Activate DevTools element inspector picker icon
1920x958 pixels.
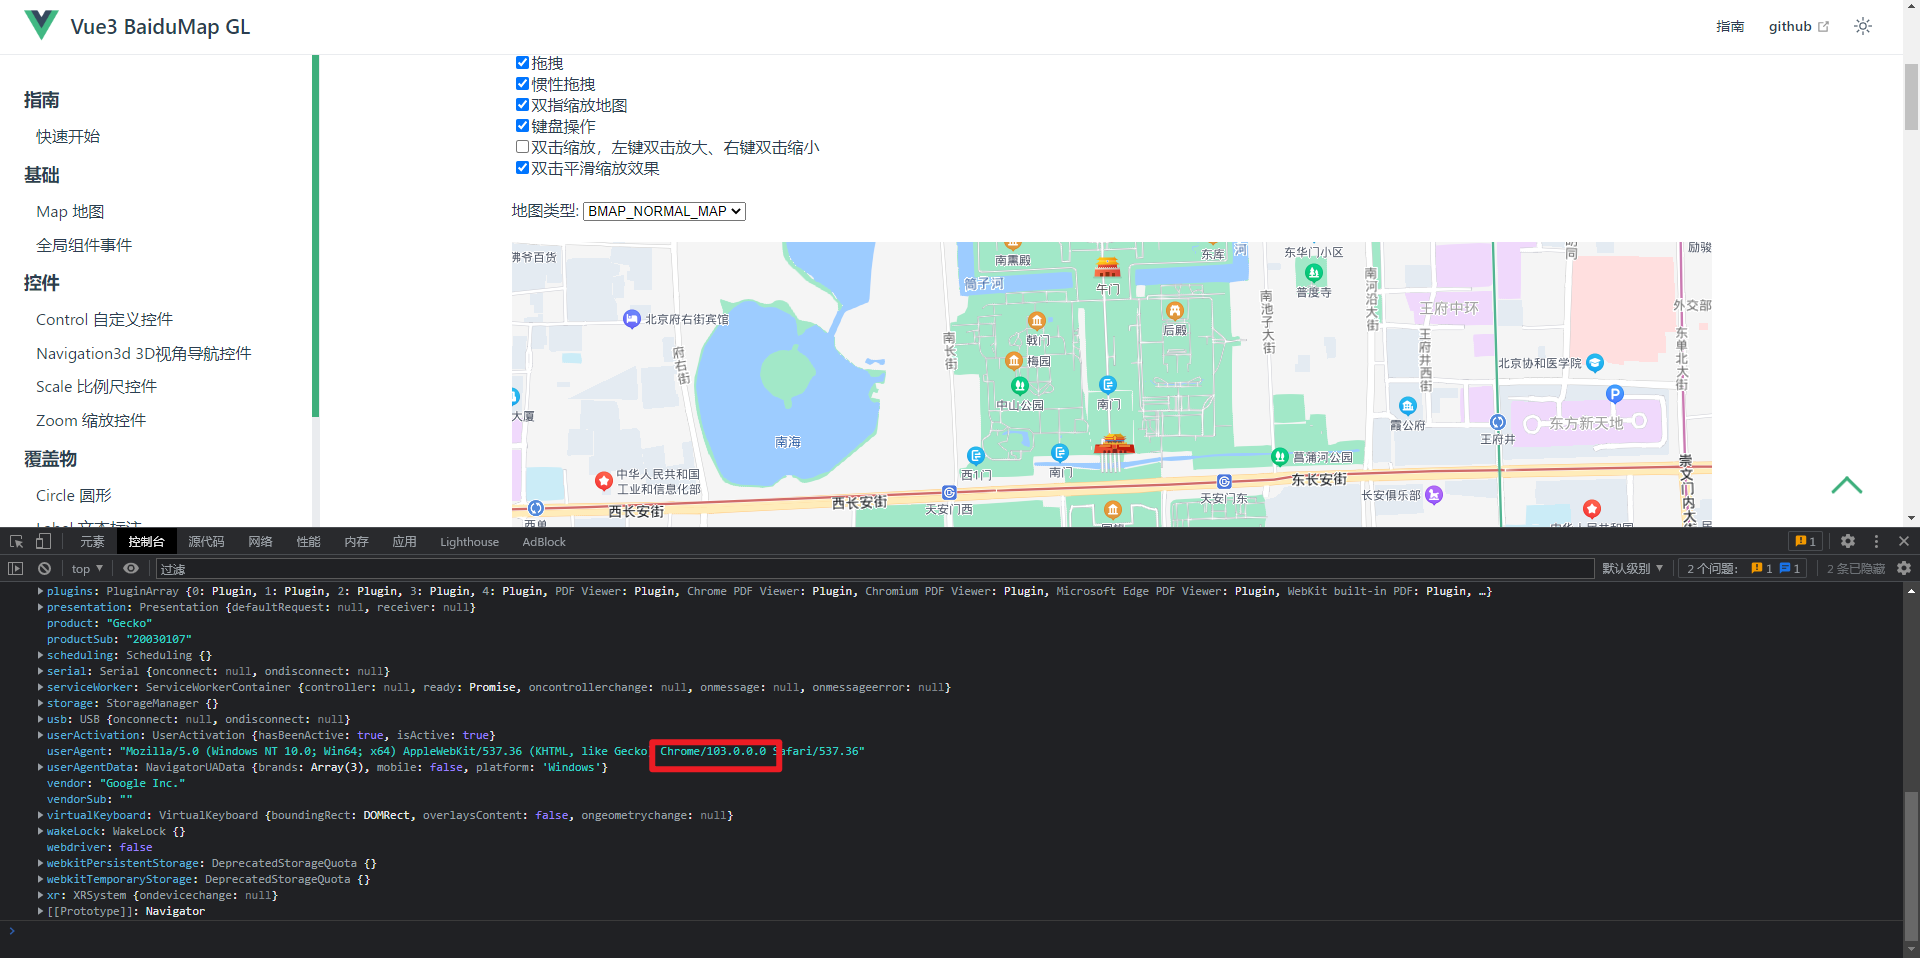click(x=16, y=541)
